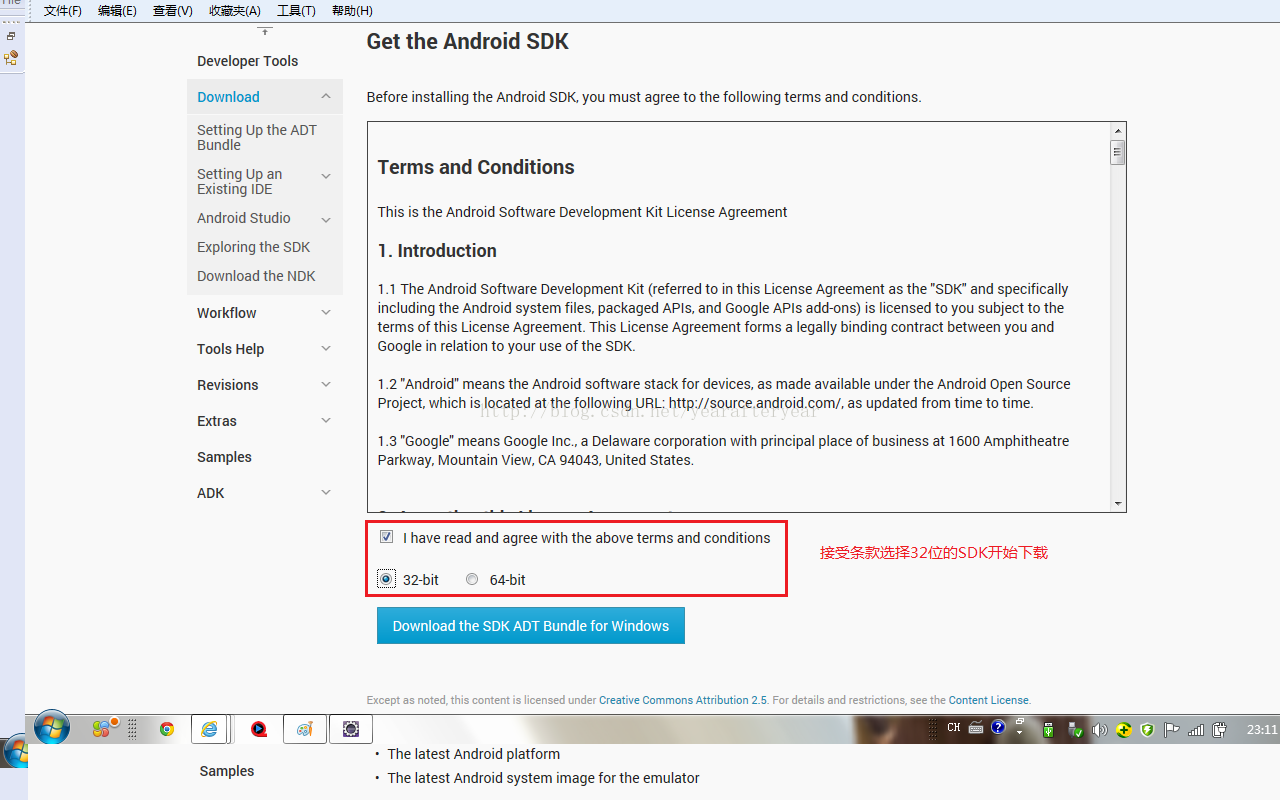Open the red media player taskbar icon
This screenshot has width=1280, height=800.
pyautogui.click(x=260, y=729)
